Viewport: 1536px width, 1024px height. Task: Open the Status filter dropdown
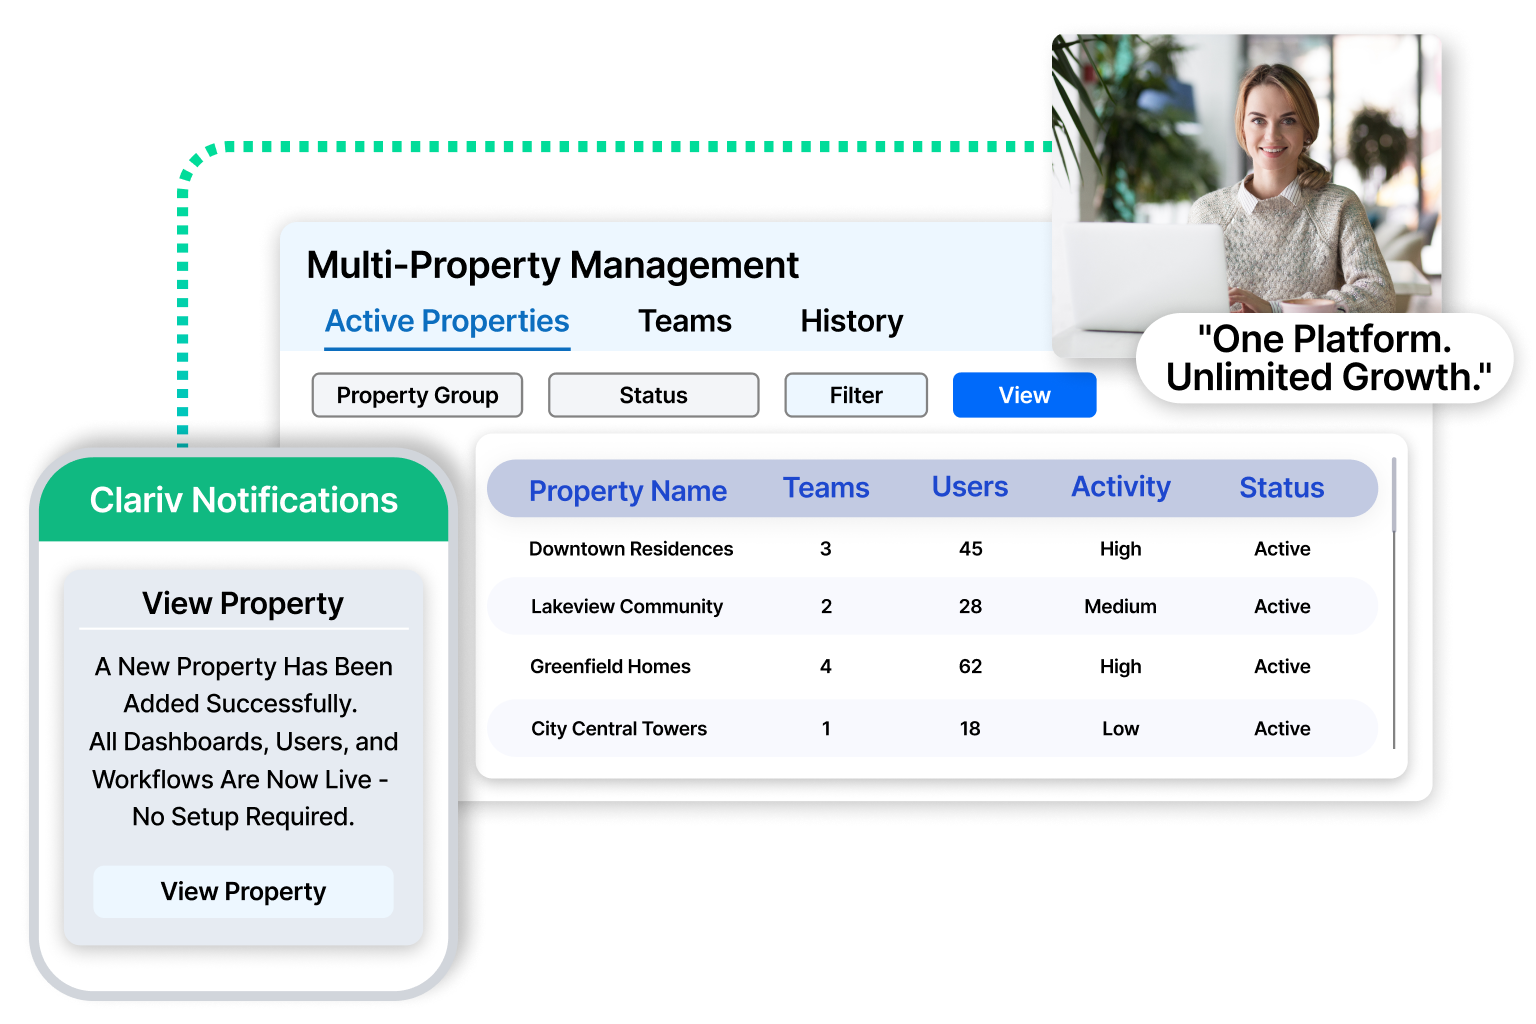653,395
